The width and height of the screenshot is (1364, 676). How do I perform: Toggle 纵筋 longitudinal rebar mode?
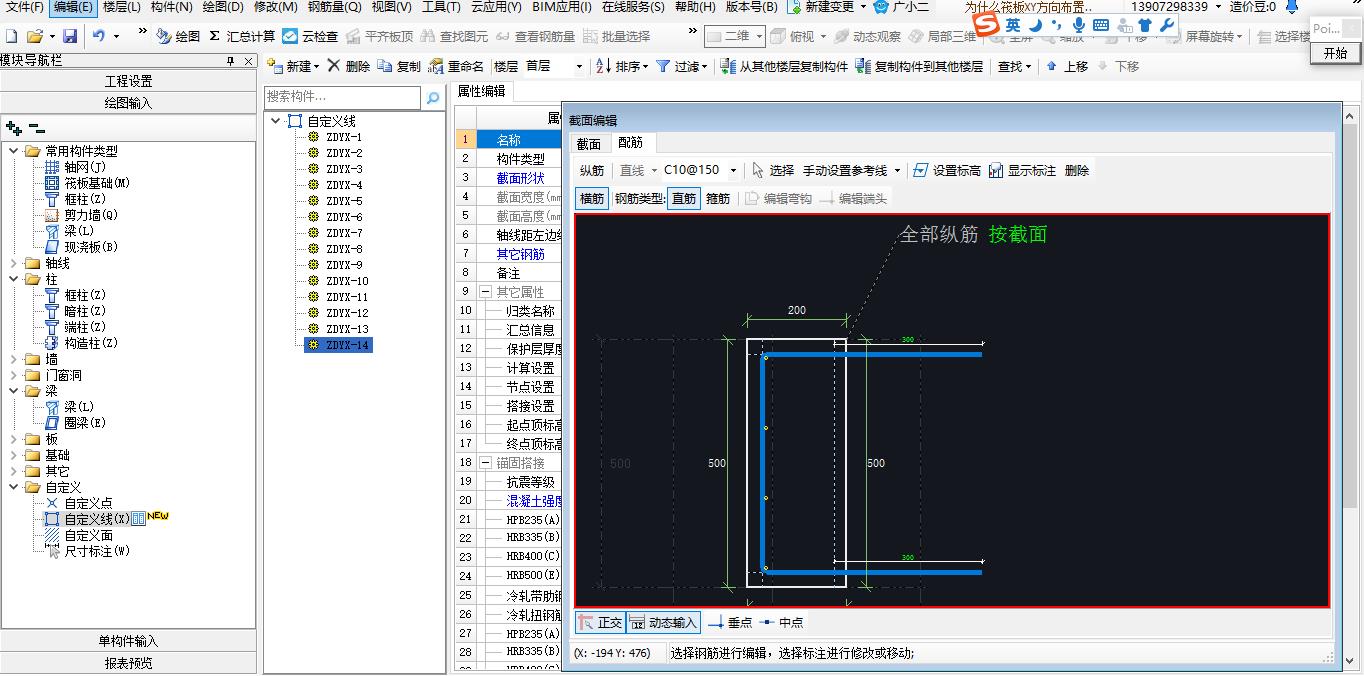click(592, 170)
